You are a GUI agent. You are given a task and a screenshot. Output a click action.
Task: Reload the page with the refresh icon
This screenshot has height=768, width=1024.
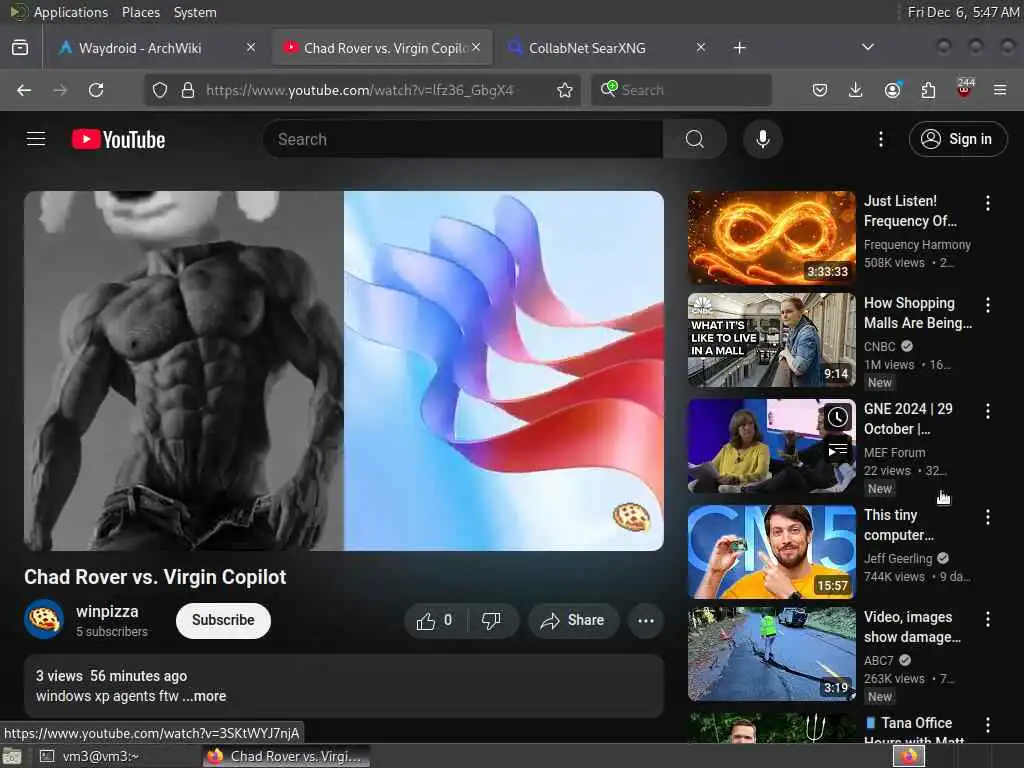click(96, 90)
